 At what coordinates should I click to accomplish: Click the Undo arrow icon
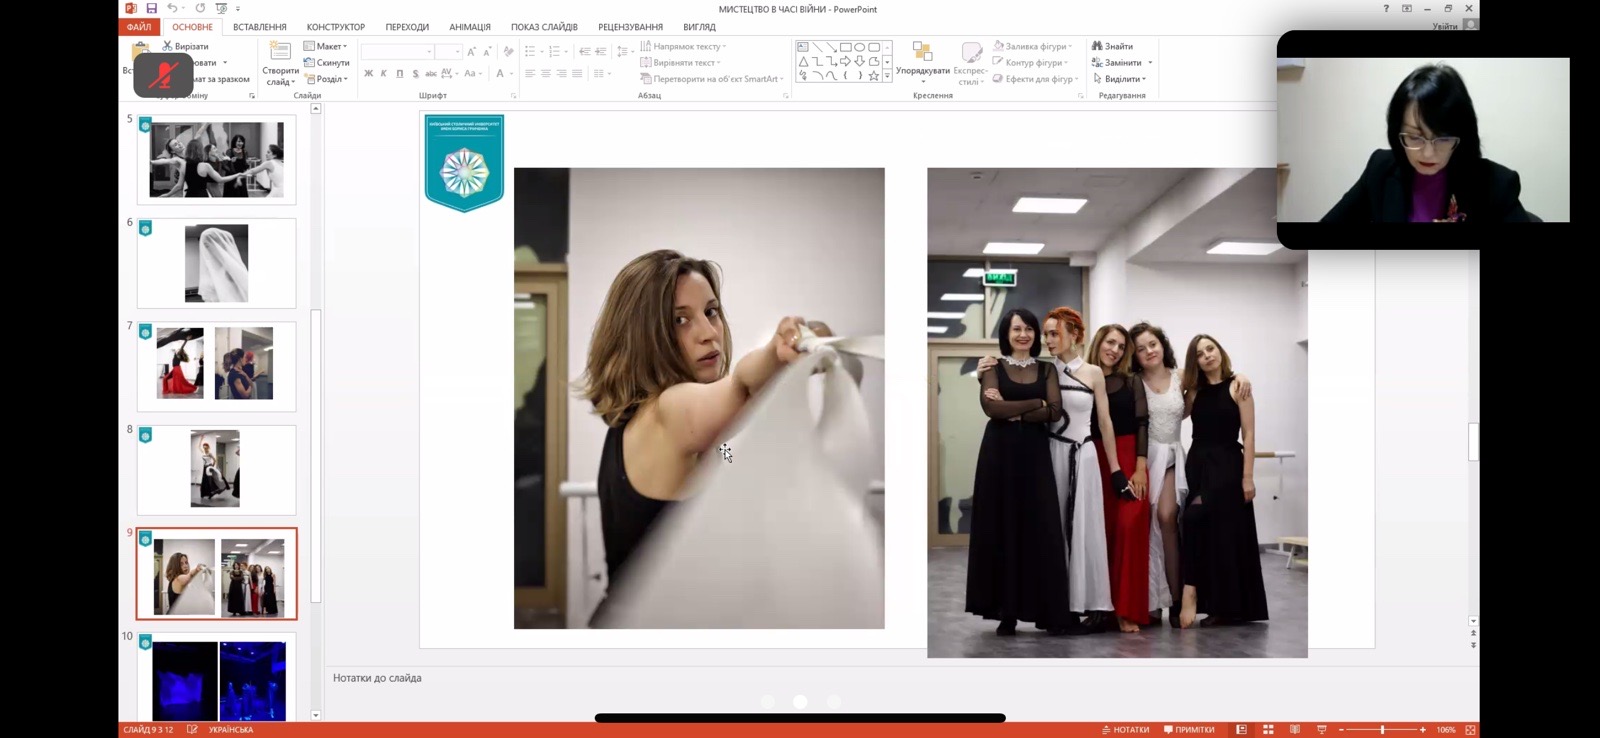click(x=172, y=8)
